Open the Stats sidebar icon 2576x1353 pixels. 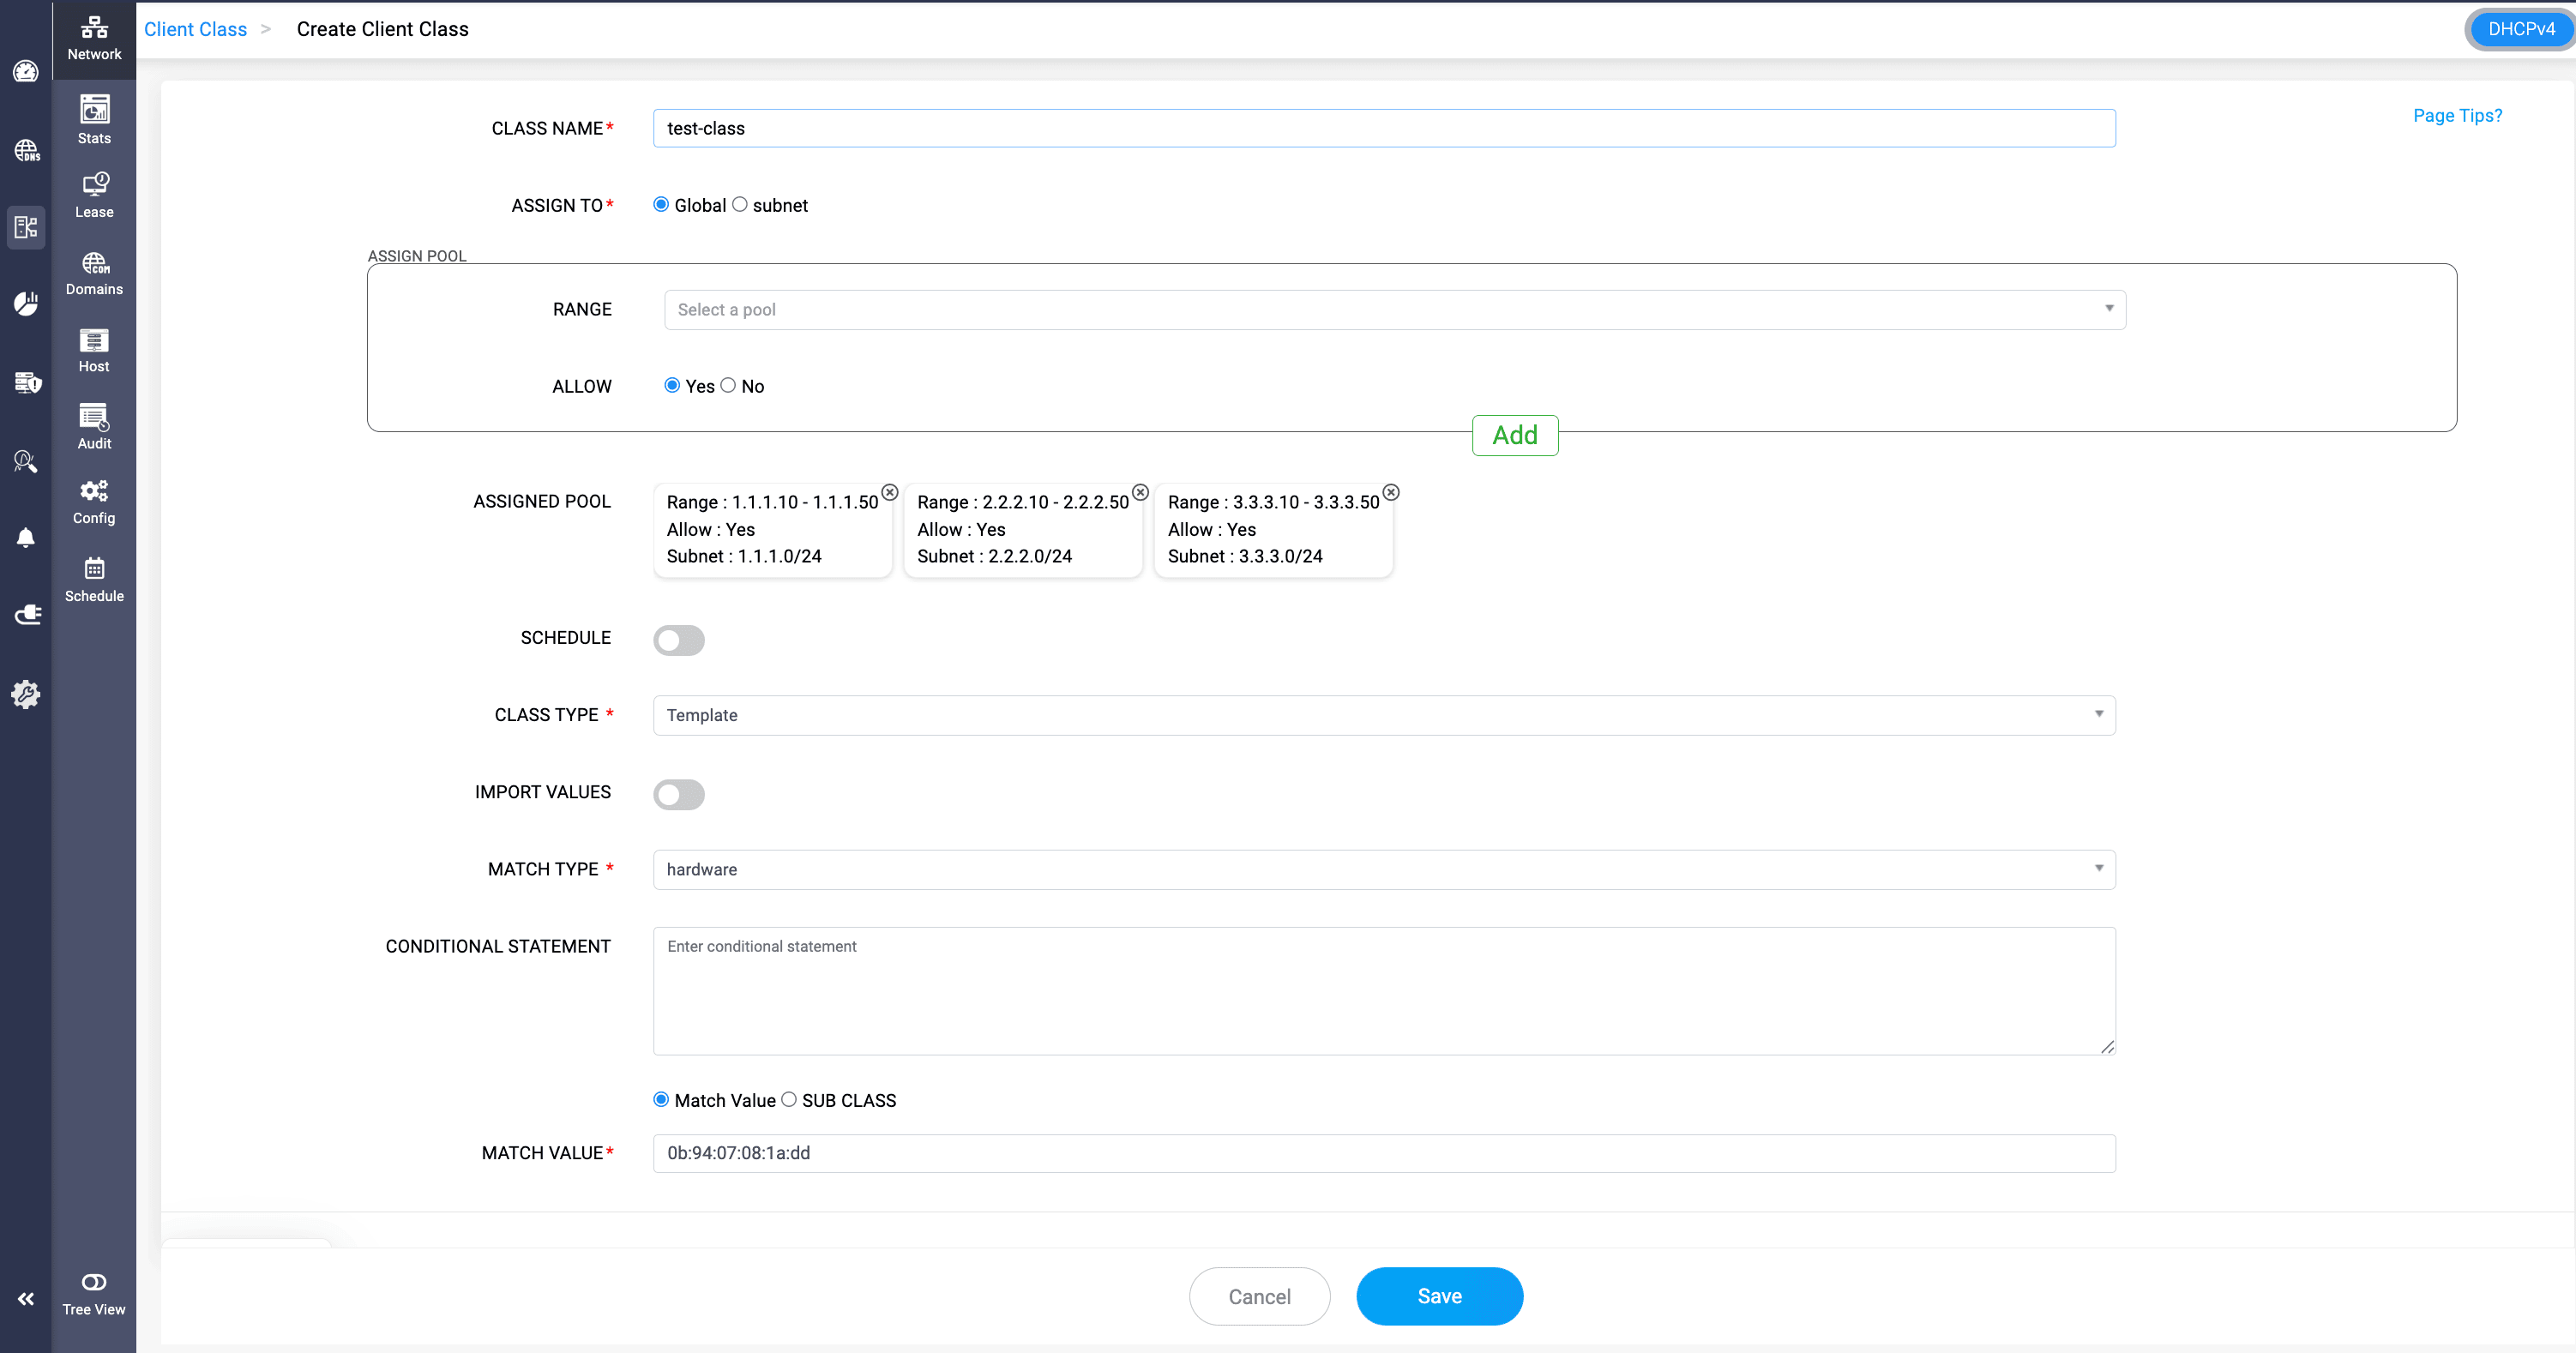click(x=94, y=119)
